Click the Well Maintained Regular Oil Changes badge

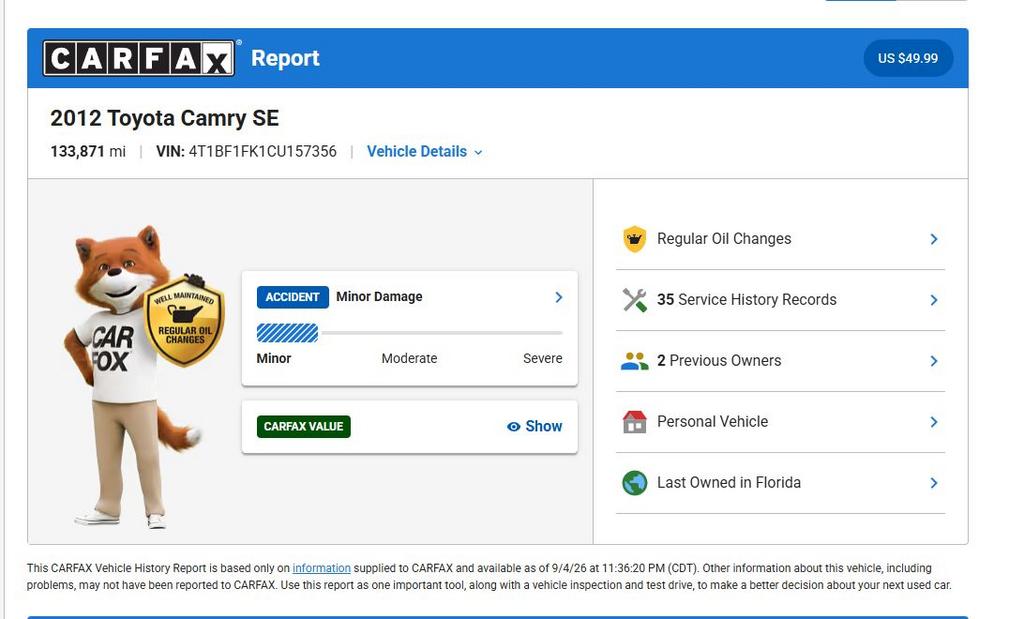[185, 320]
